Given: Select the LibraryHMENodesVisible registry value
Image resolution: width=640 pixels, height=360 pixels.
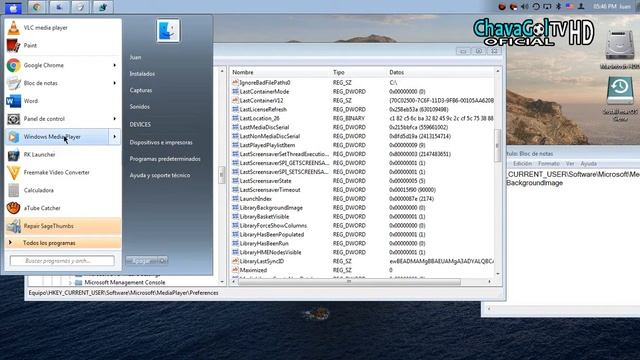Looking at the screenshot, I should [270, 252].
